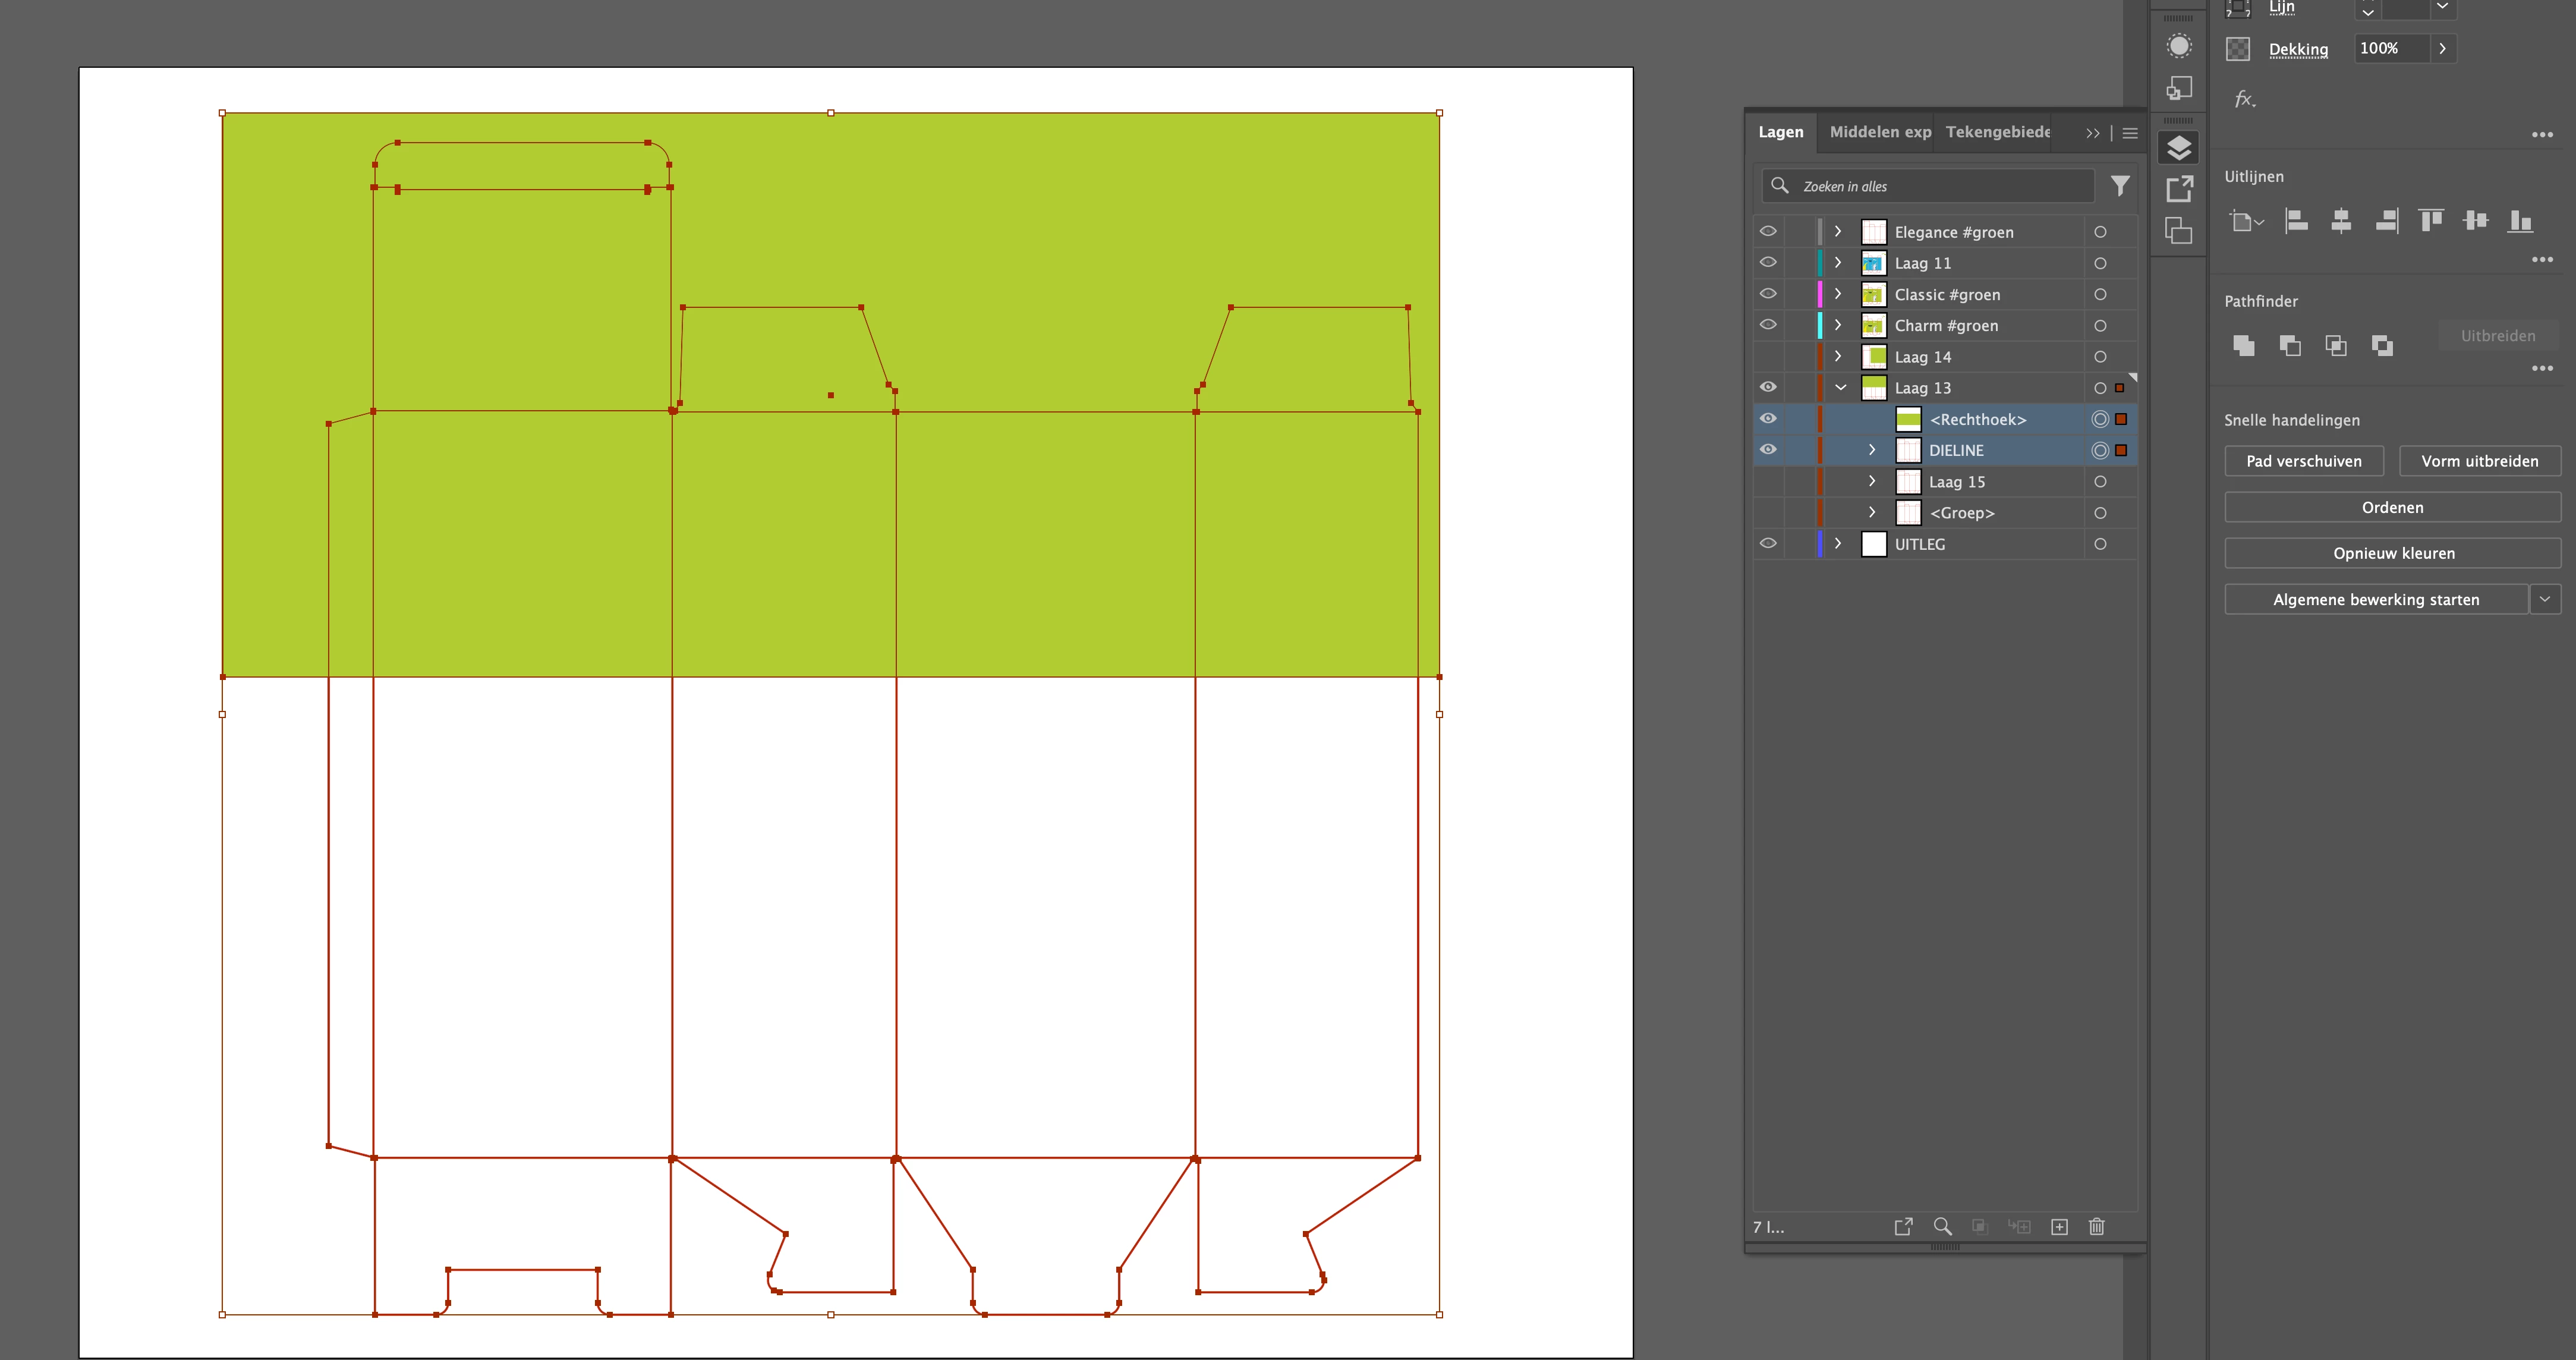Hide the UITLEG layer
Image resolution: width=2576 pixels, height=1360 pixels.
(x=1768, y=544)
